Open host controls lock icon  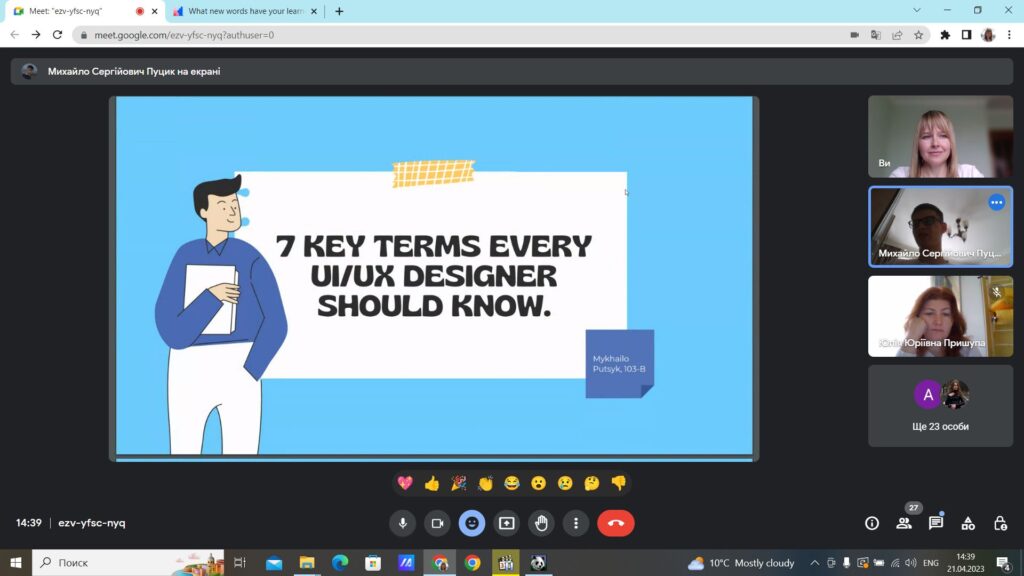1000,523
